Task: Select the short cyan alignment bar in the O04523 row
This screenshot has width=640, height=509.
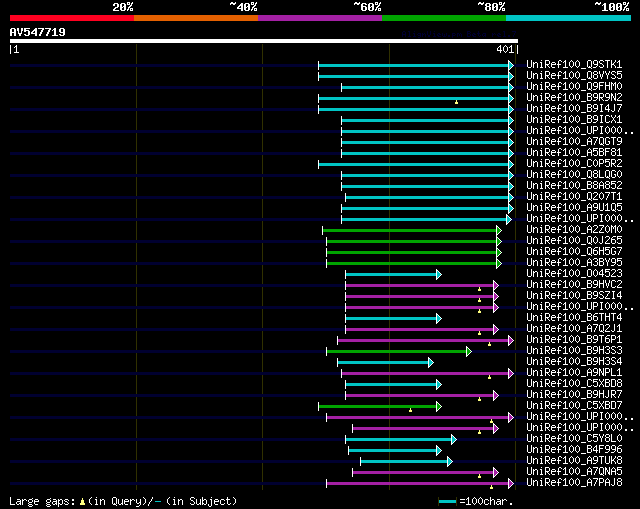Action: 391,275
